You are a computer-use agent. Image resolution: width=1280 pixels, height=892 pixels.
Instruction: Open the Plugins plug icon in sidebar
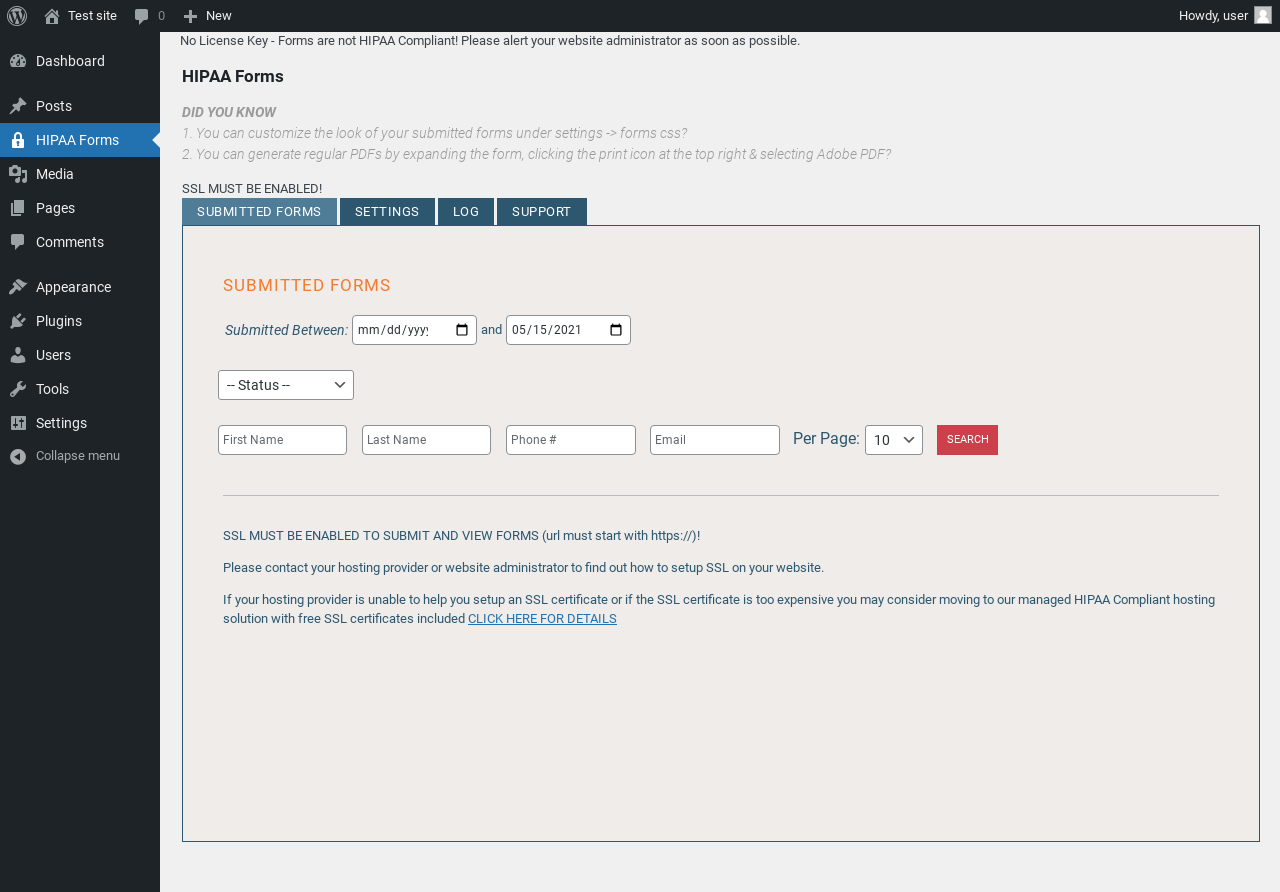[x=18, y=321]
